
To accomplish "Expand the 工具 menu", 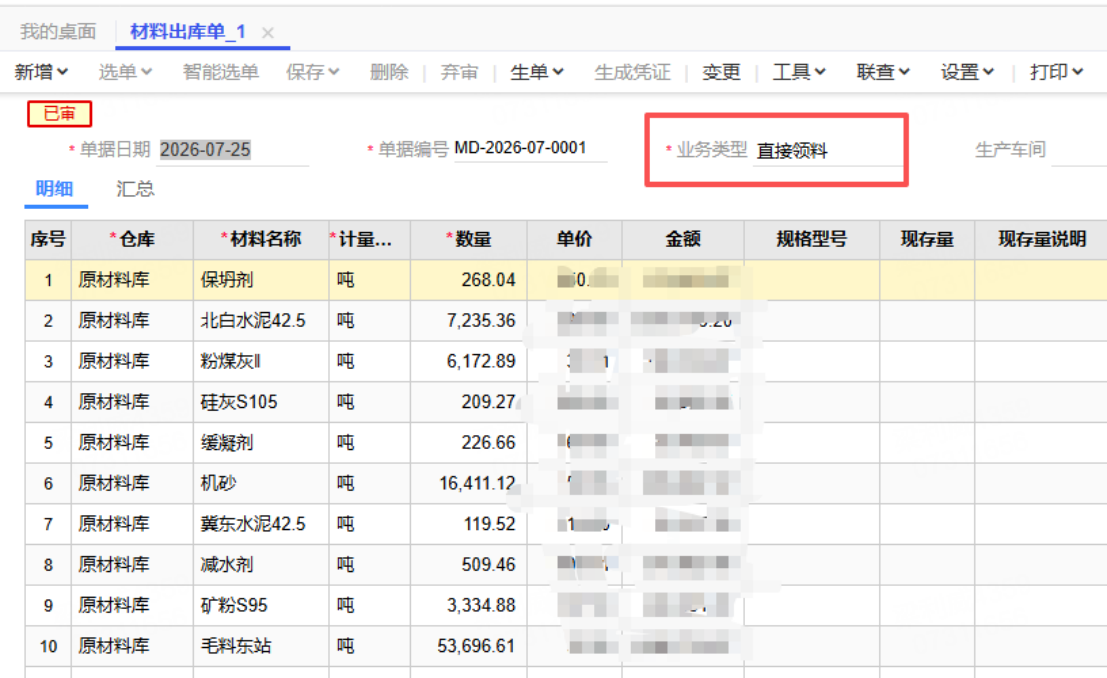I will click(x=799, y=72).
